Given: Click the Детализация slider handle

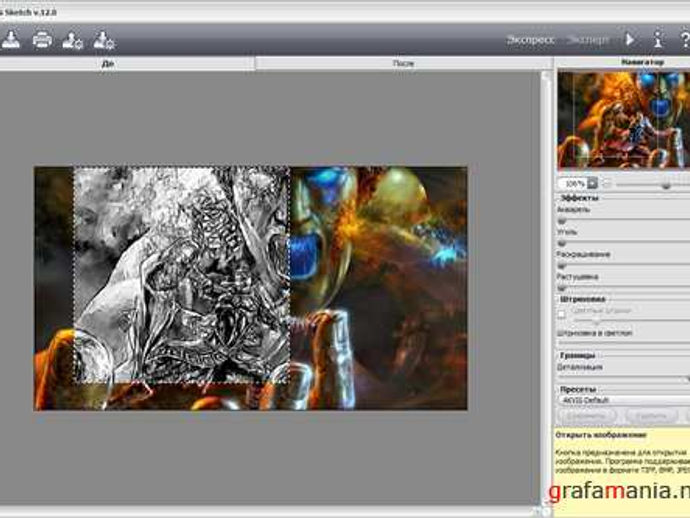Looking at the screenshot, I should pos(687,378).
